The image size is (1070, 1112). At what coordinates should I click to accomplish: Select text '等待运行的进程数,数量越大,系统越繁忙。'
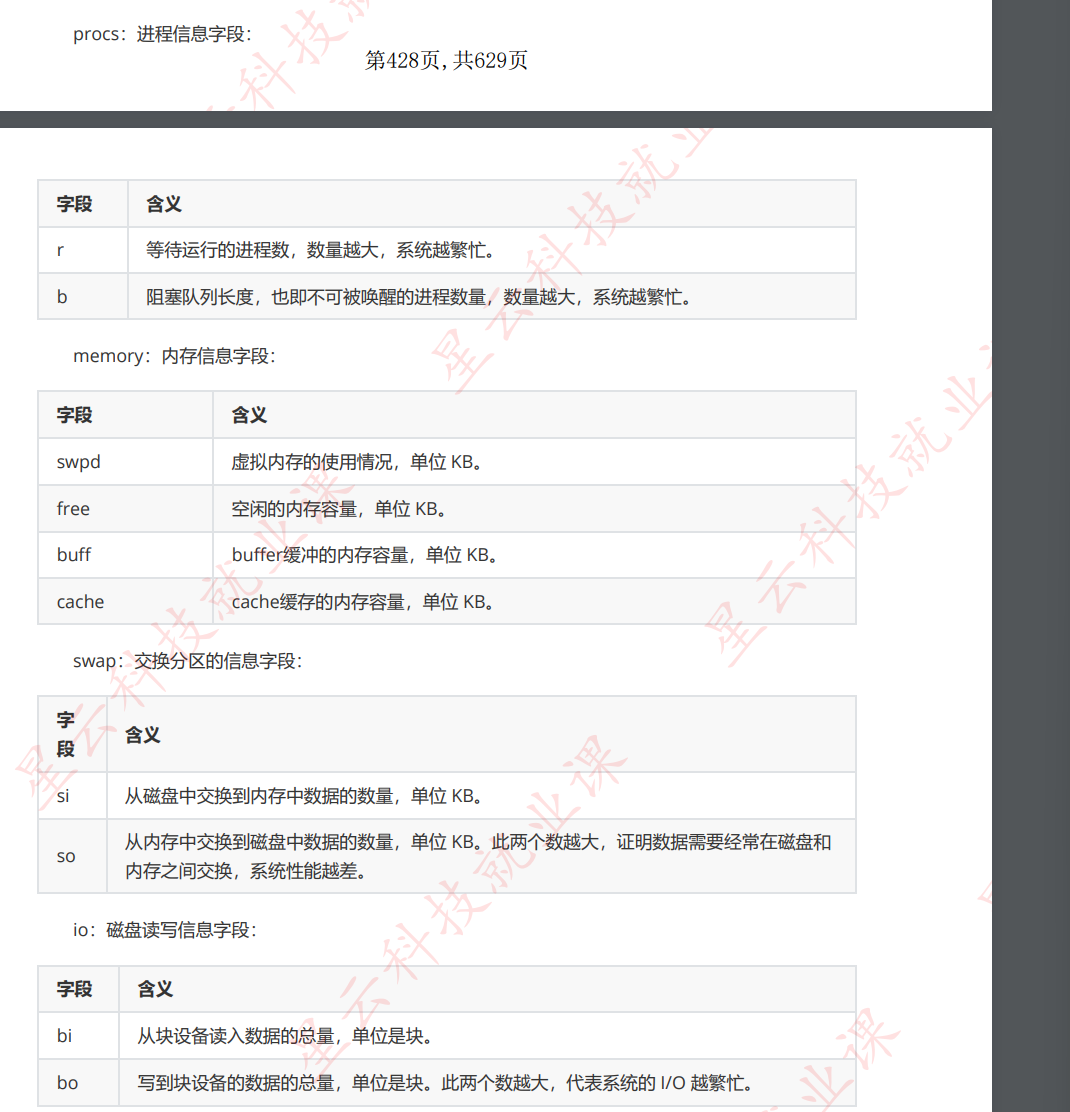(x=321, y=250)
